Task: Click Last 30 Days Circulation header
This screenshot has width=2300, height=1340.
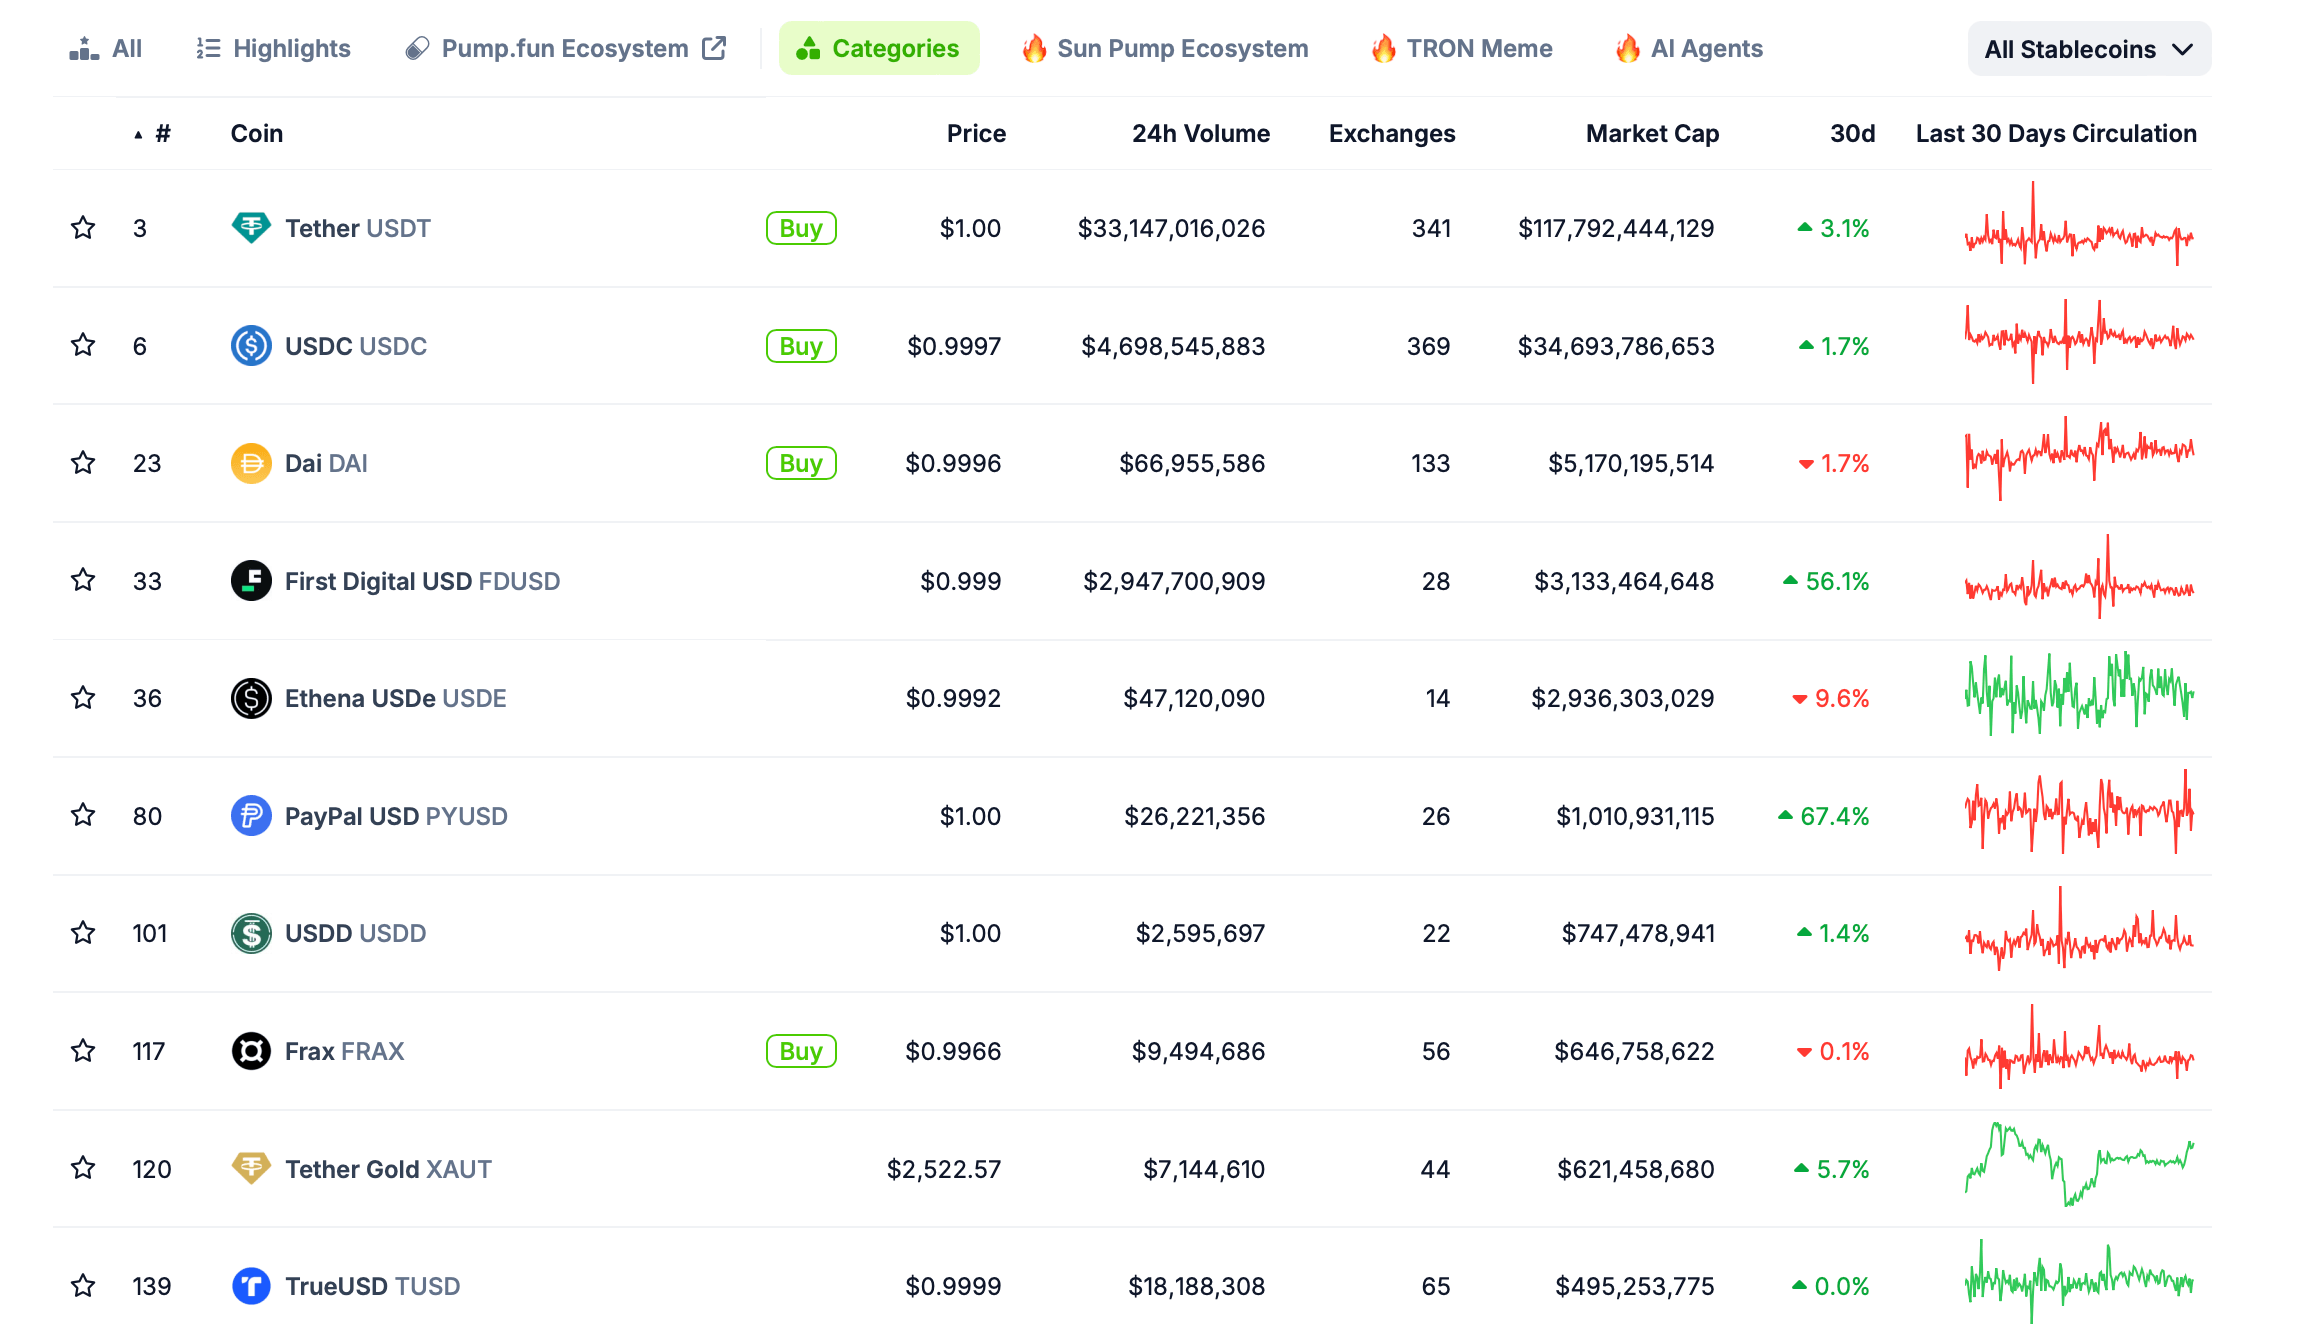Action: (2056, 134)
